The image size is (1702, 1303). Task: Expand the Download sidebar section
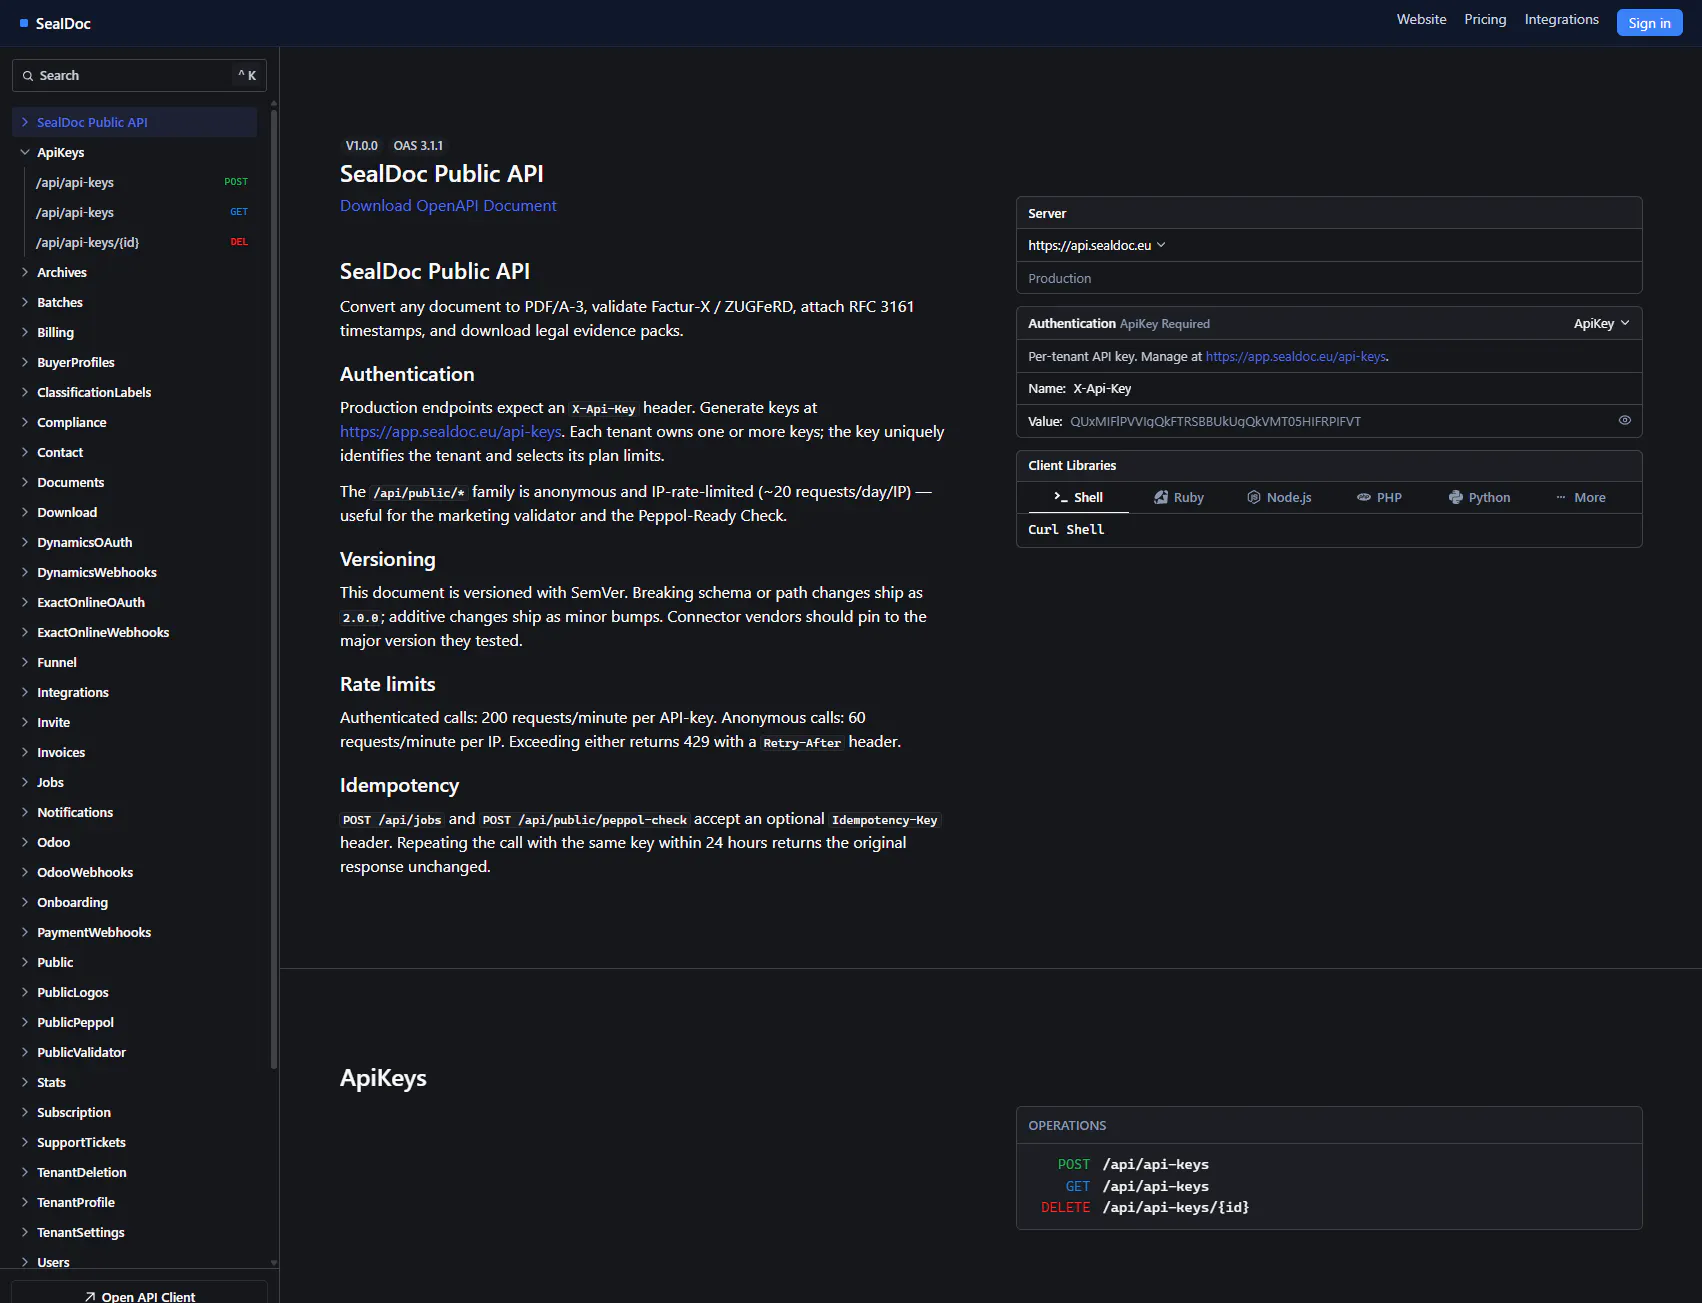[x=134, y=512]
